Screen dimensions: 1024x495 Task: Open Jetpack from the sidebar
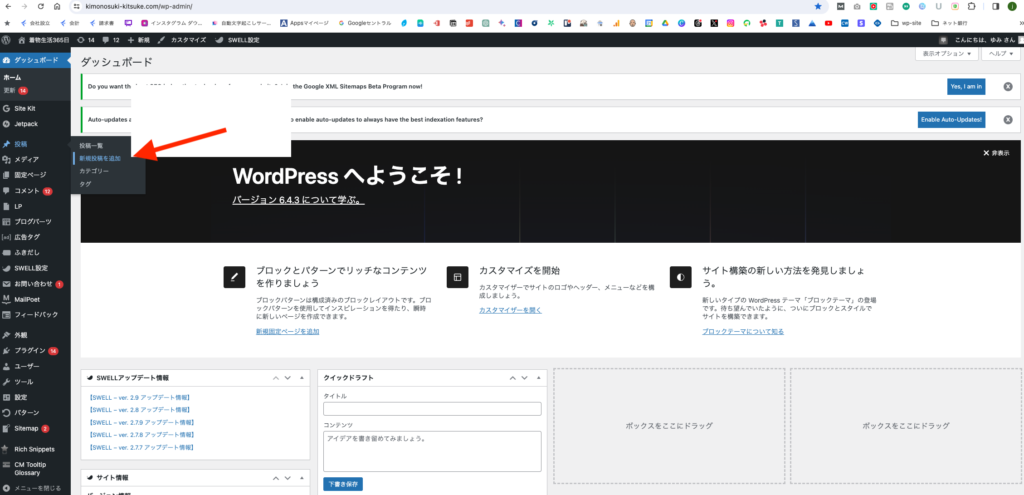[x=26, y=124]
